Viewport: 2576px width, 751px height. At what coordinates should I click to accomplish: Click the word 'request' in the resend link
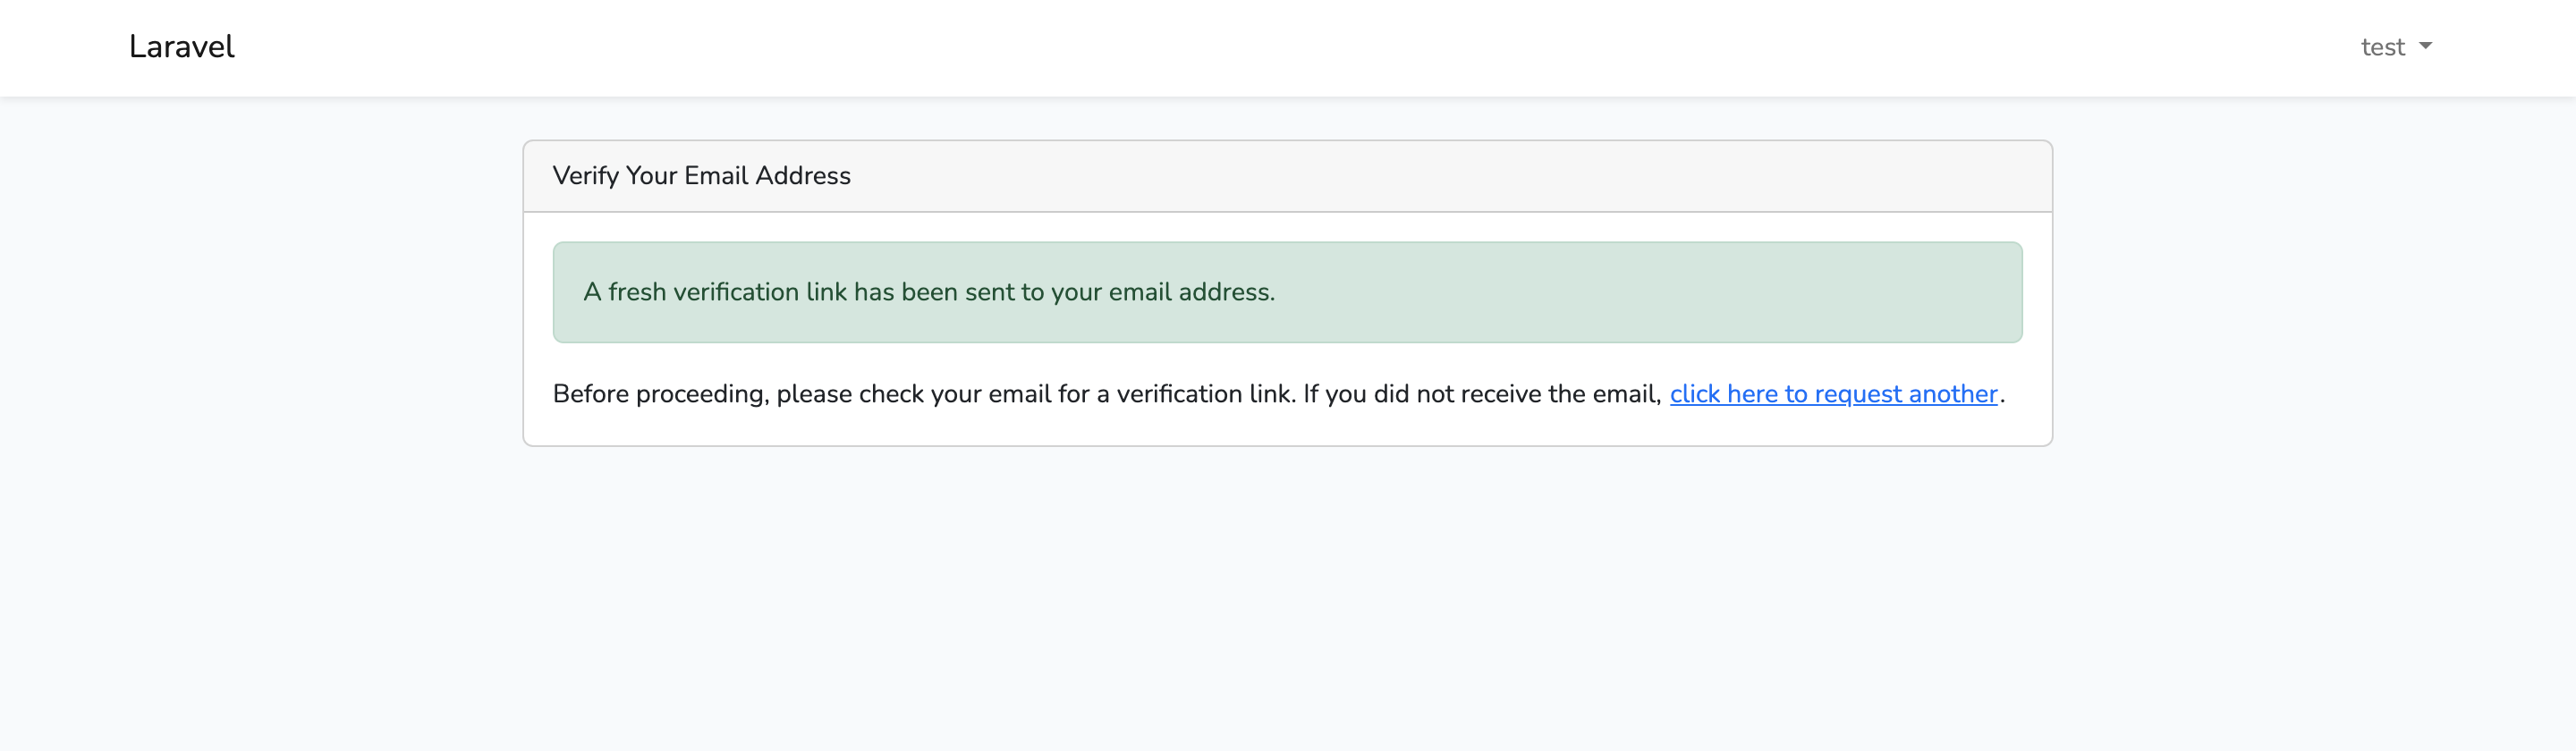(1858, 395)
